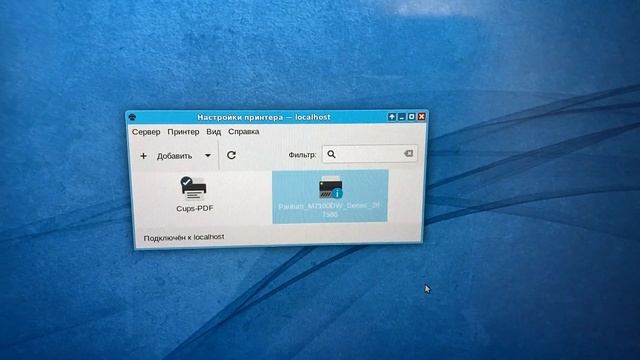Expand the dropdown arrow next to Добавить
This screenshot has width=640, height=360.
tap(208, 156)
